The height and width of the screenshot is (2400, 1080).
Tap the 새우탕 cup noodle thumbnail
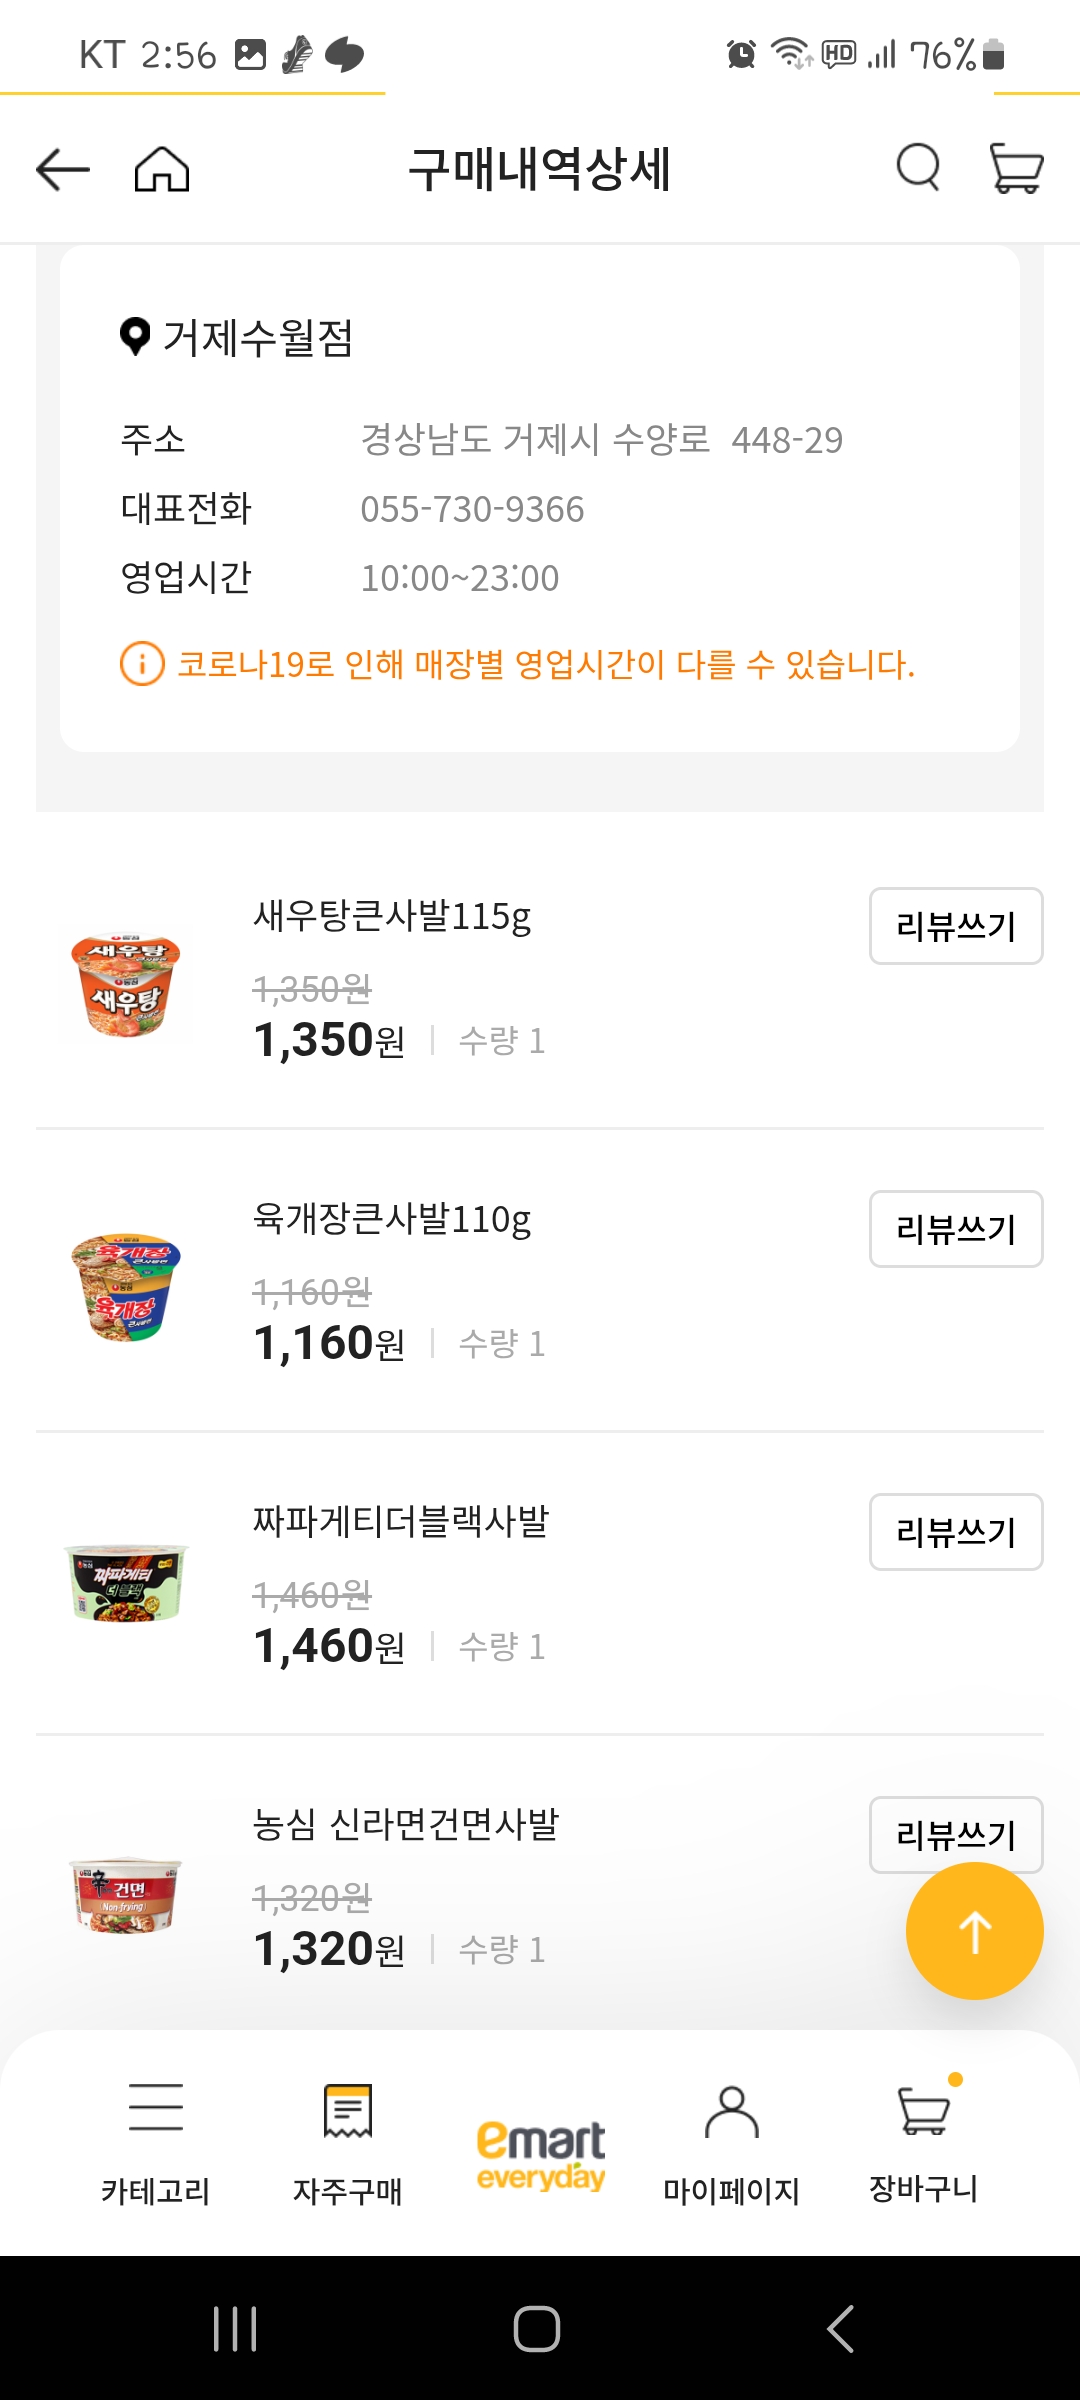point(126,985)
